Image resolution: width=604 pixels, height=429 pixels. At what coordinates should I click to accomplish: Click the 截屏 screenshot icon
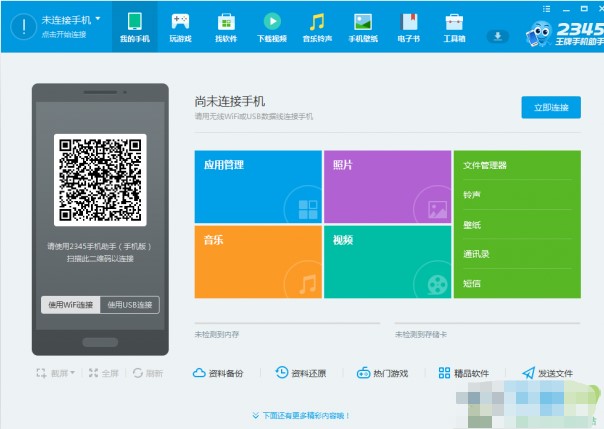[x=41, y=373]
